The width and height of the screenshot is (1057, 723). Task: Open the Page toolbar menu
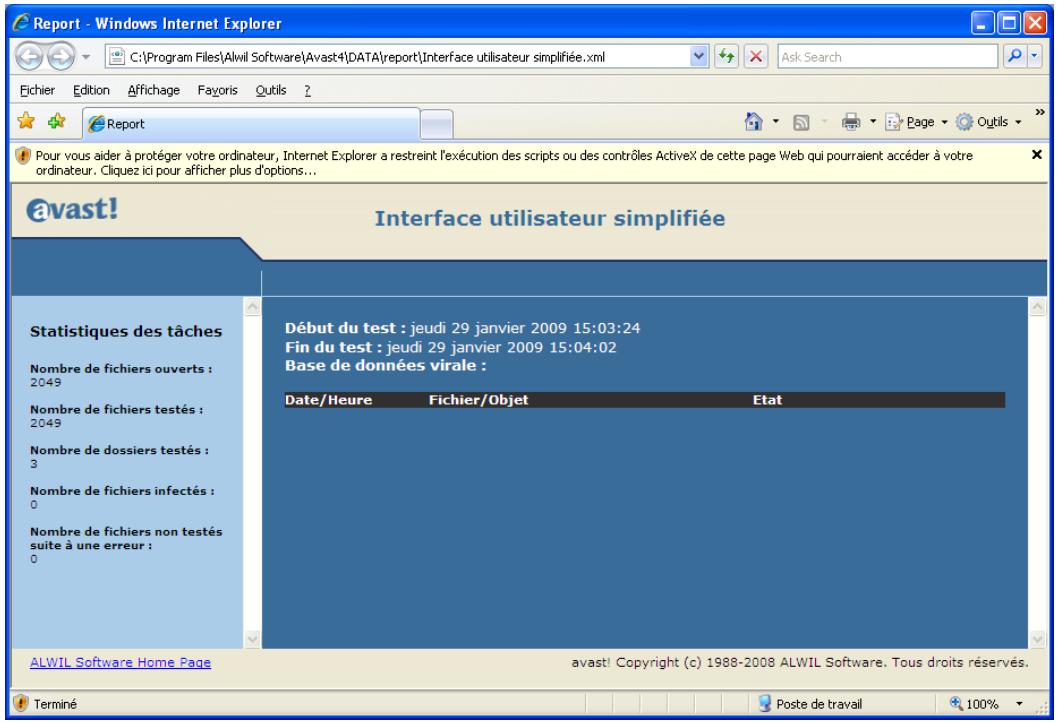(916, 122)
